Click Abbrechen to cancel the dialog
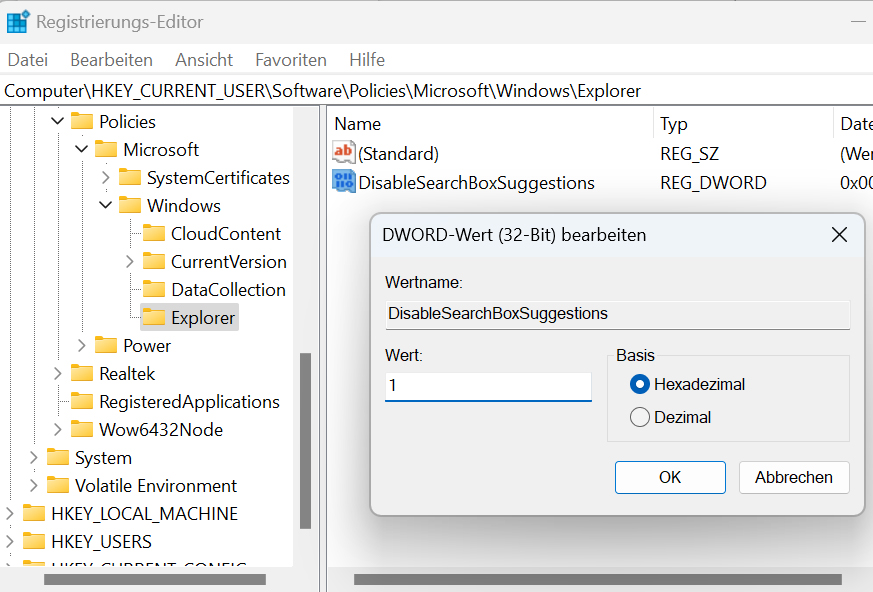873x592 pixels. click(794, 477)
